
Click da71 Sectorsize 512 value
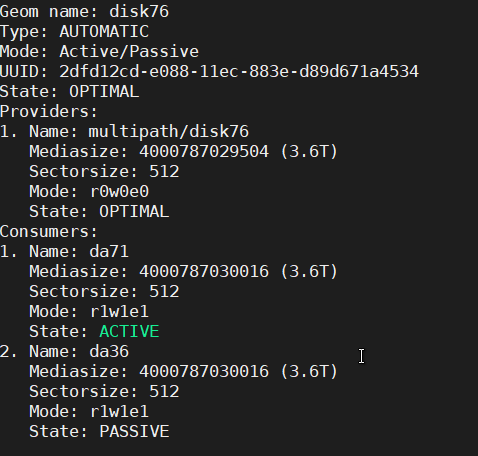click(x=164, y=292)
